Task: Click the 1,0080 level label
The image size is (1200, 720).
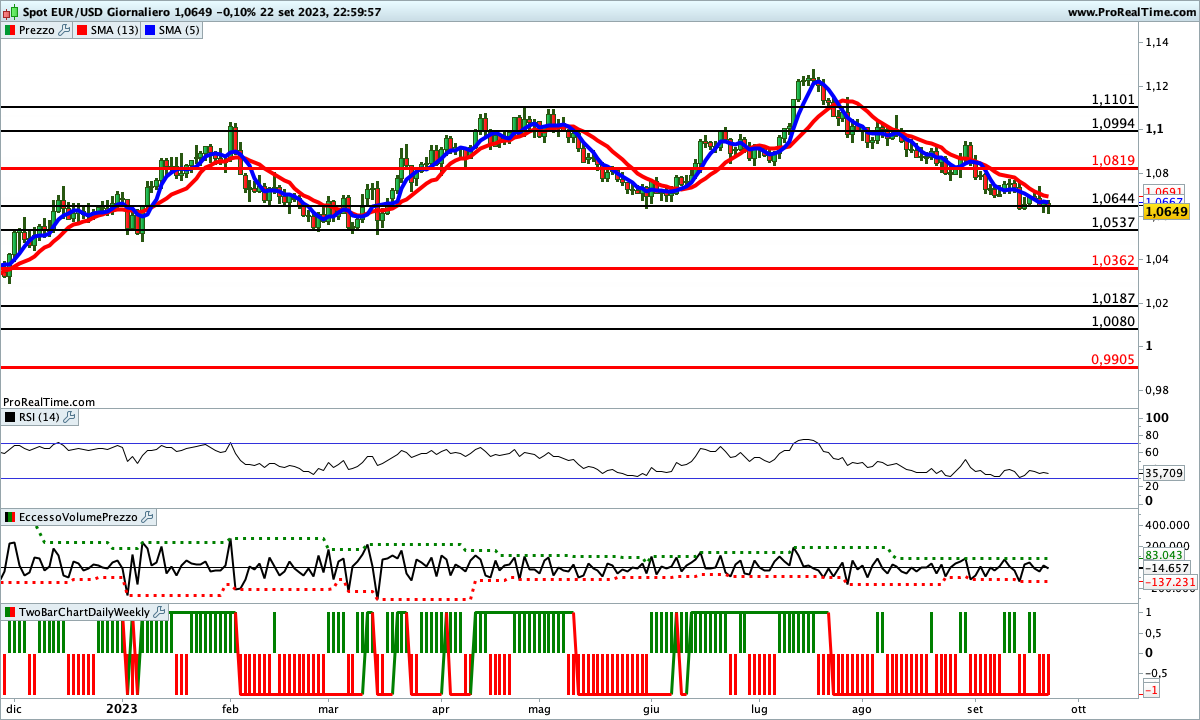Action: (1113, 321)
